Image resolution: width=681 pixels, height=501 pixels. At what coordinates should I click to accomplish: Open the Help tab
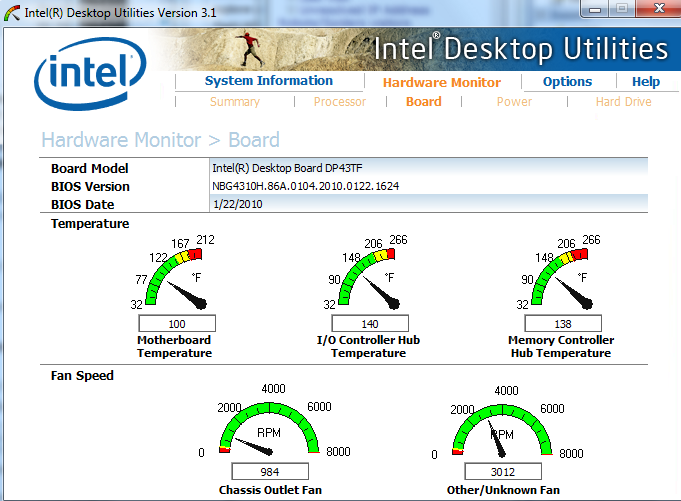coord(646,82)
